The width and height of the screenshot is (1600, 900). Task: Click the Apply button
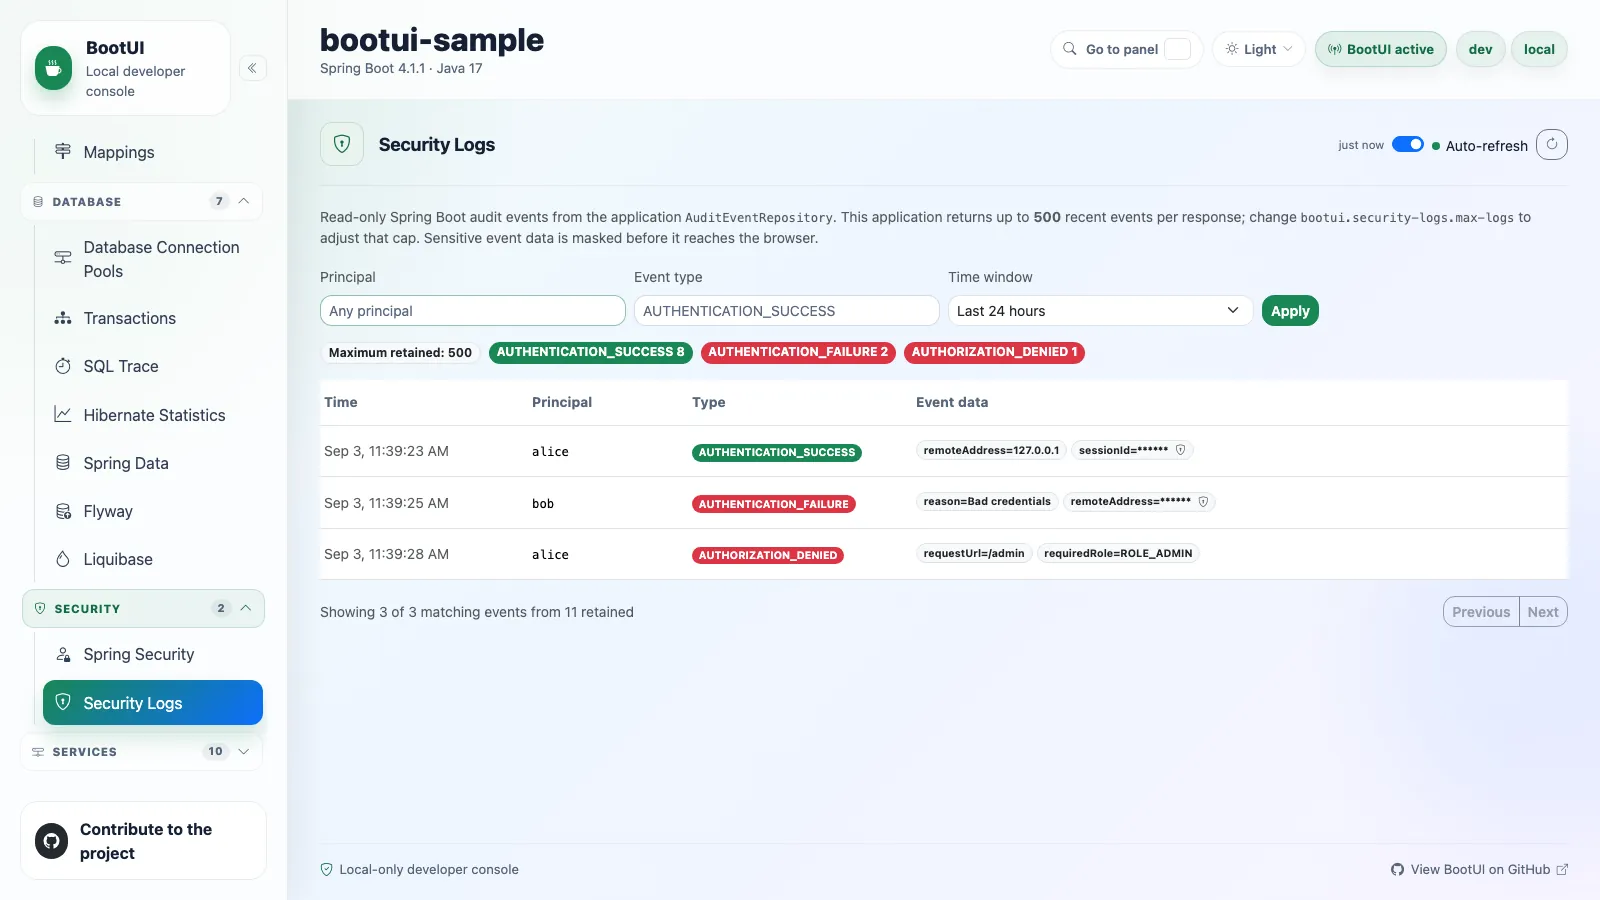(1290, 311)
